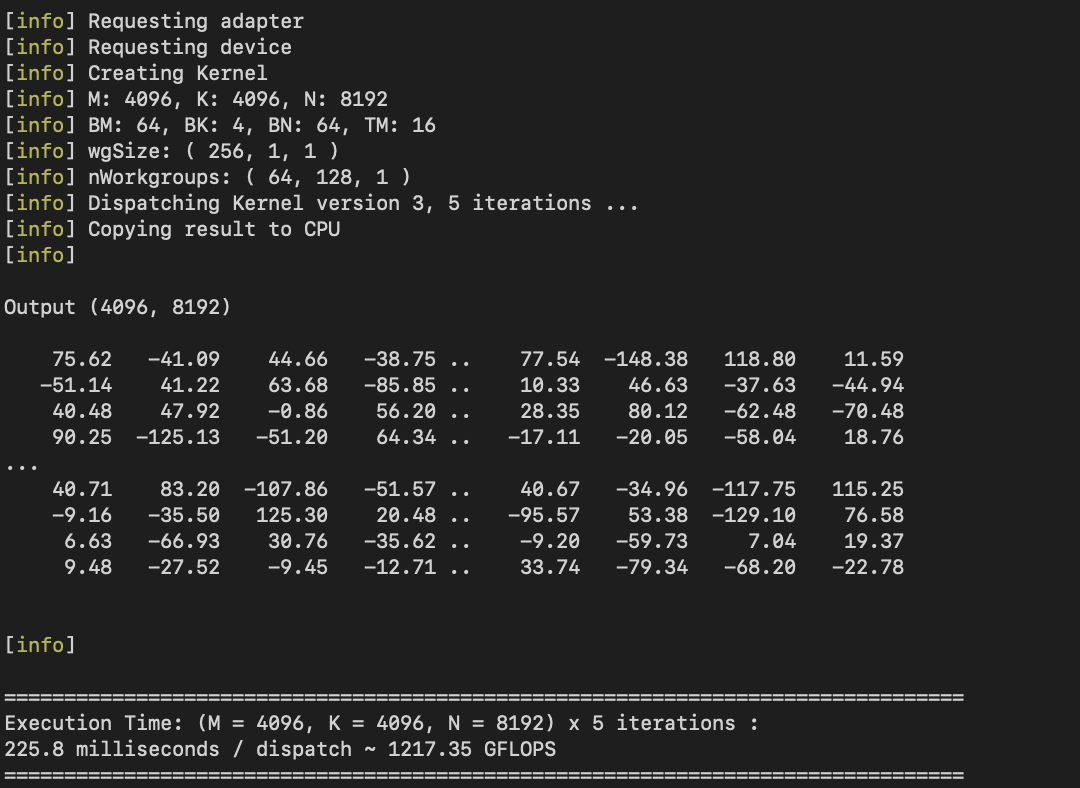
Task: Click the 'Dispatching Kernel version 3' line
Action: [321, 204]
